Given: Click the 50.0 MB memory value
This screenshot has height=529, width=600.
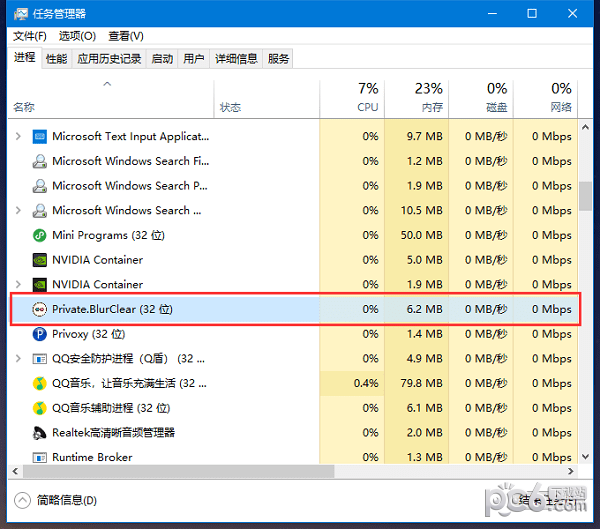Looking at the screenshot, I should point(422,235).
